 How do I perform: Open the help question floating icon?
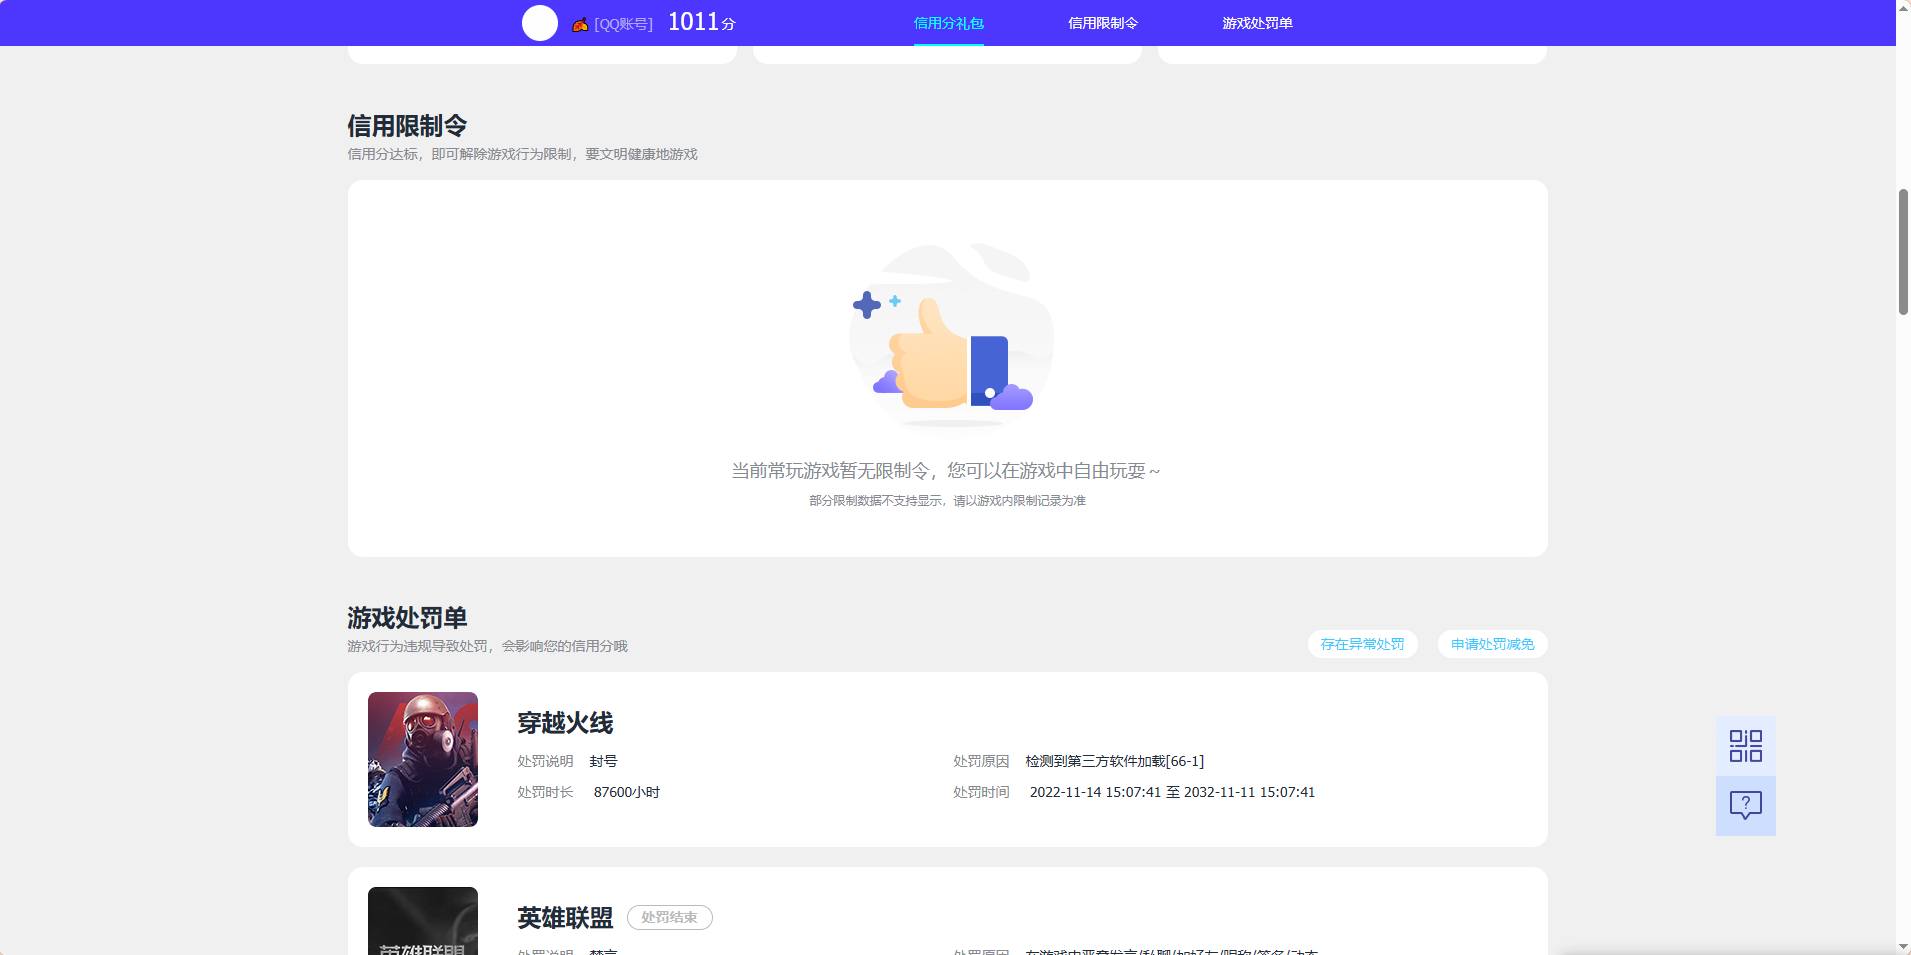(x=1745, y=806)
